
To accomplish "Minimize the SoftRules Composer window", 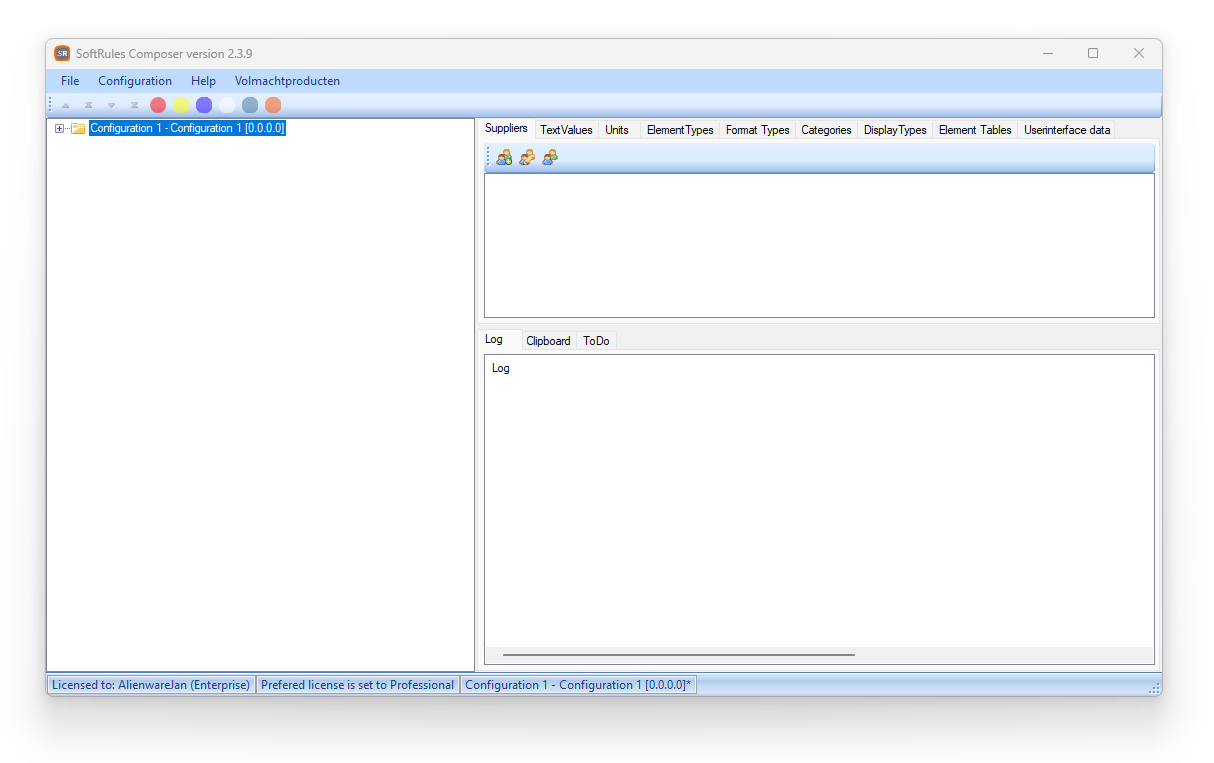I will coord(1047,53).
